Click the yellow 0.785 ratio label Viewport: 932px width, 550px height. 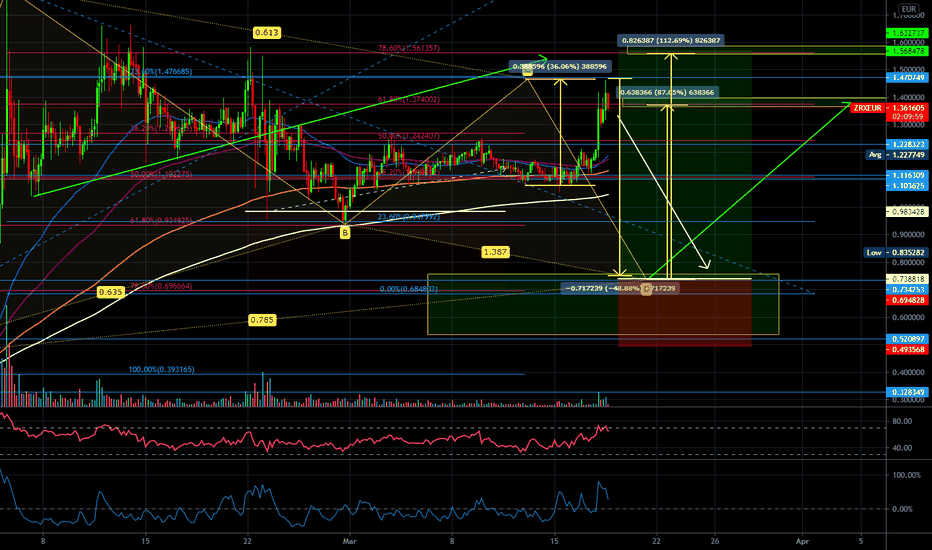(262, 320)
